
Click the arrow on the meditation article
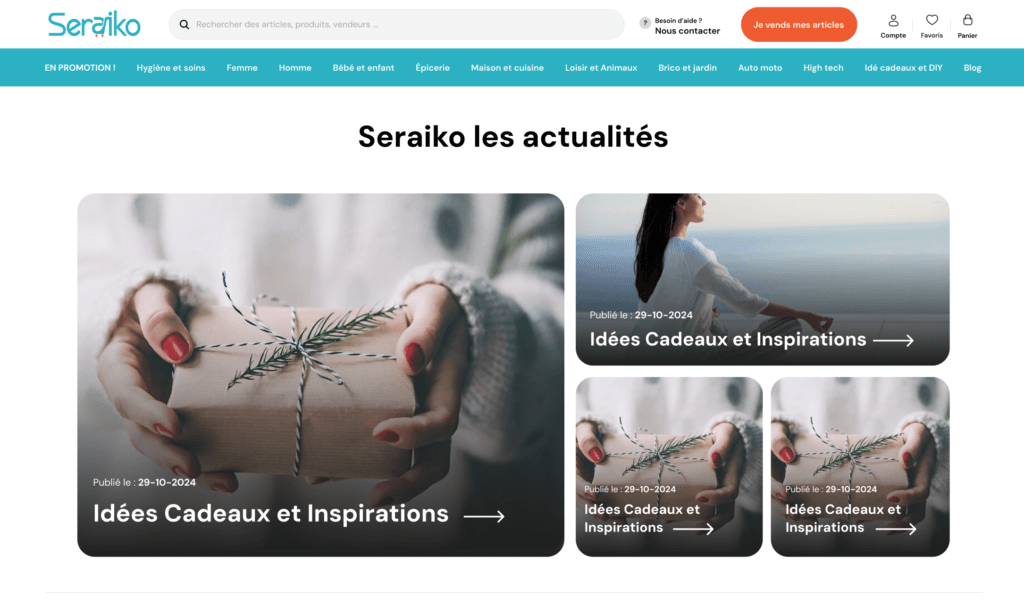click(x=893, y=340)
